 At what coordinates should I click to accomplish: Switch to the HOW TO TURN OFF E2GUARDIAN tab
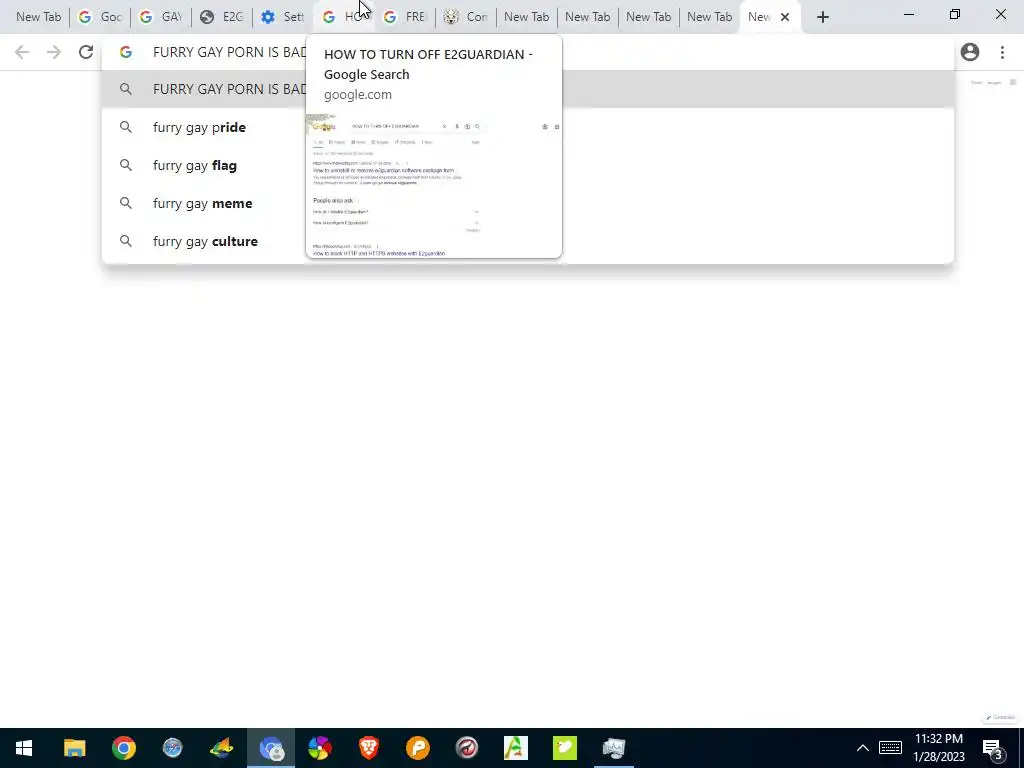click(x=344, y=17)
